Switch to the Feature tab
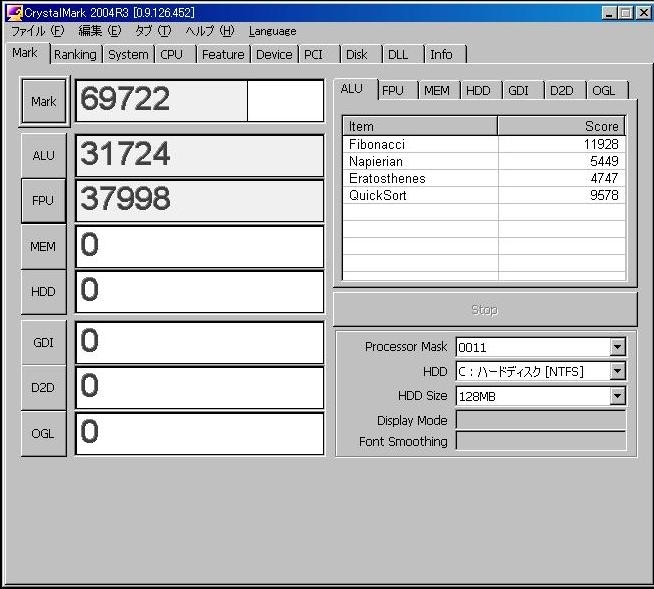Screen dimensions: 654x589 coord(223,54)
